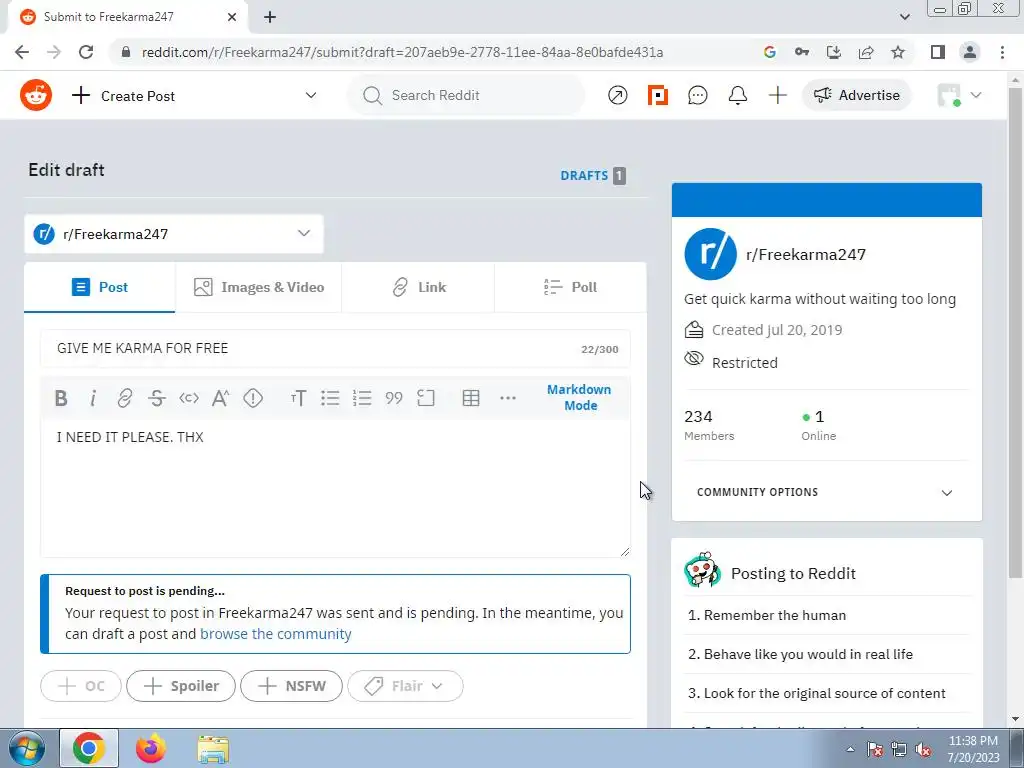Reload the page
Screen dimensions: 1024x768
click(86, 52)
